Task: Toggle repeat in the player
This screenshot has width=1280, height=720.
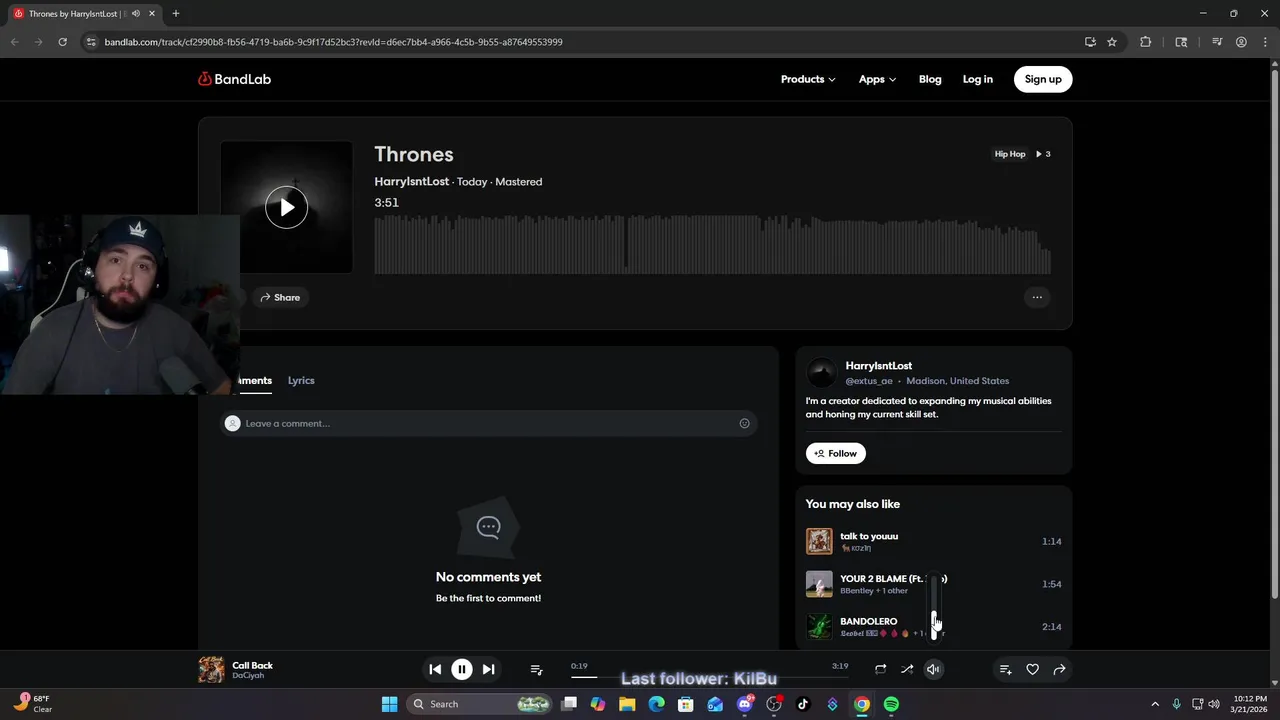Action: [880, 669]
